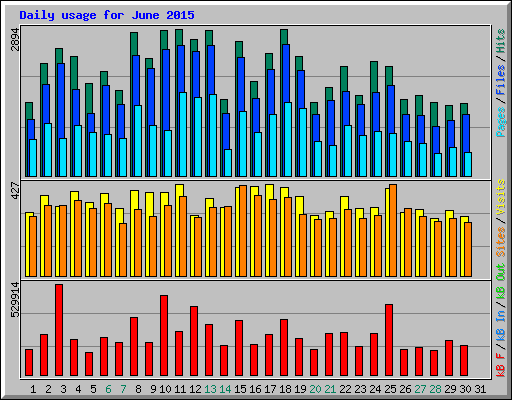Image resolution: width=512 pixels, height=400 pixels.
Task: Click day 18 on the x-axis
Action: point(285,389)
